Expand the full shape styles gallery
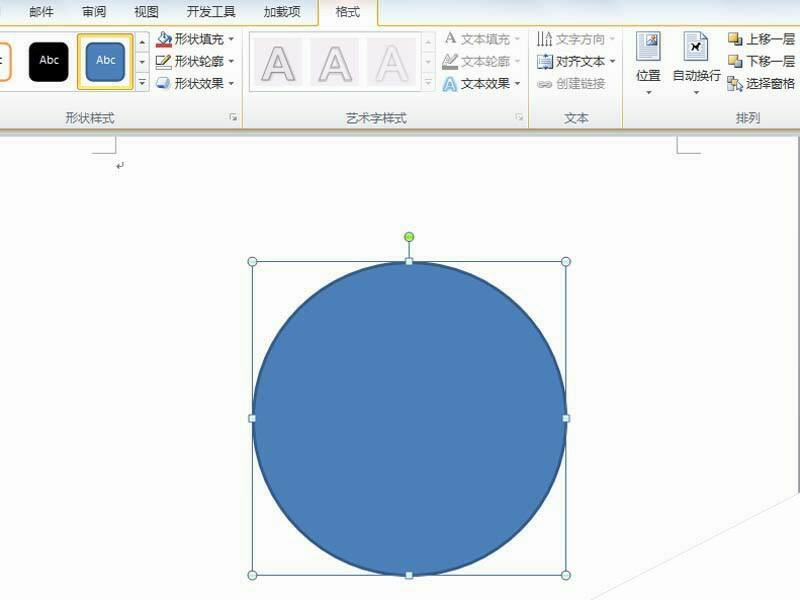 click(142, 83)
